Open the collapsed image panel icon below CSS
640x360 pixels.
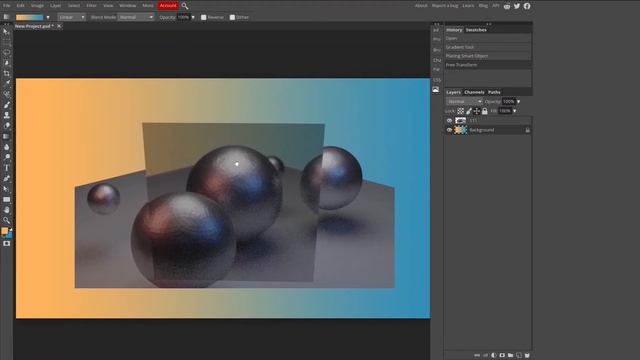[x=436, y=90]
